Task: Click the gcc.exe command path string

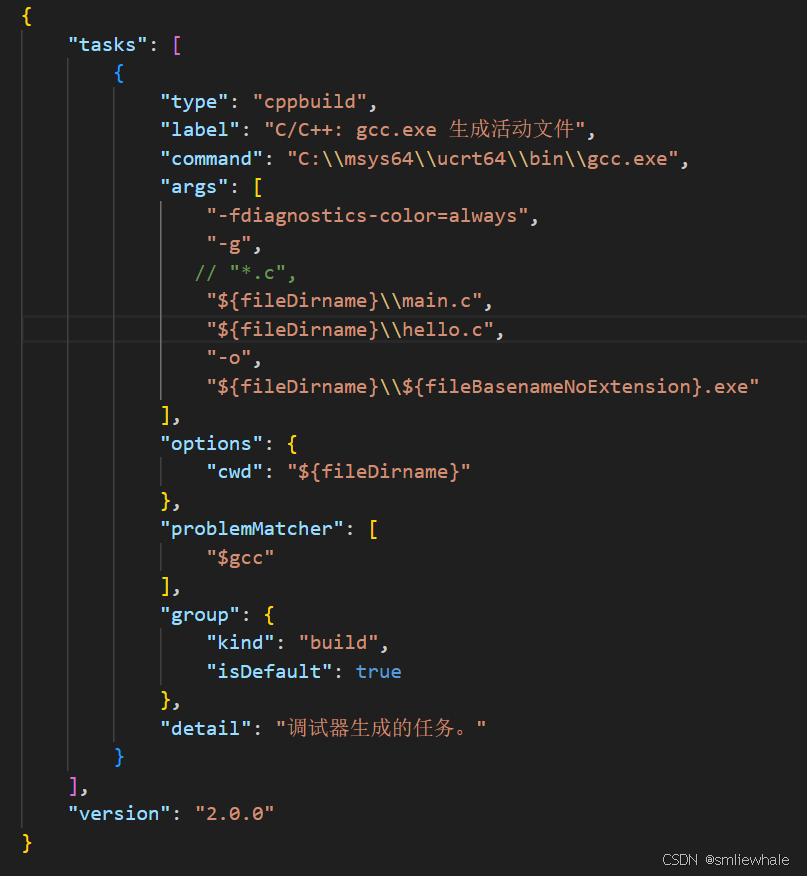Action: pos(483,159)
